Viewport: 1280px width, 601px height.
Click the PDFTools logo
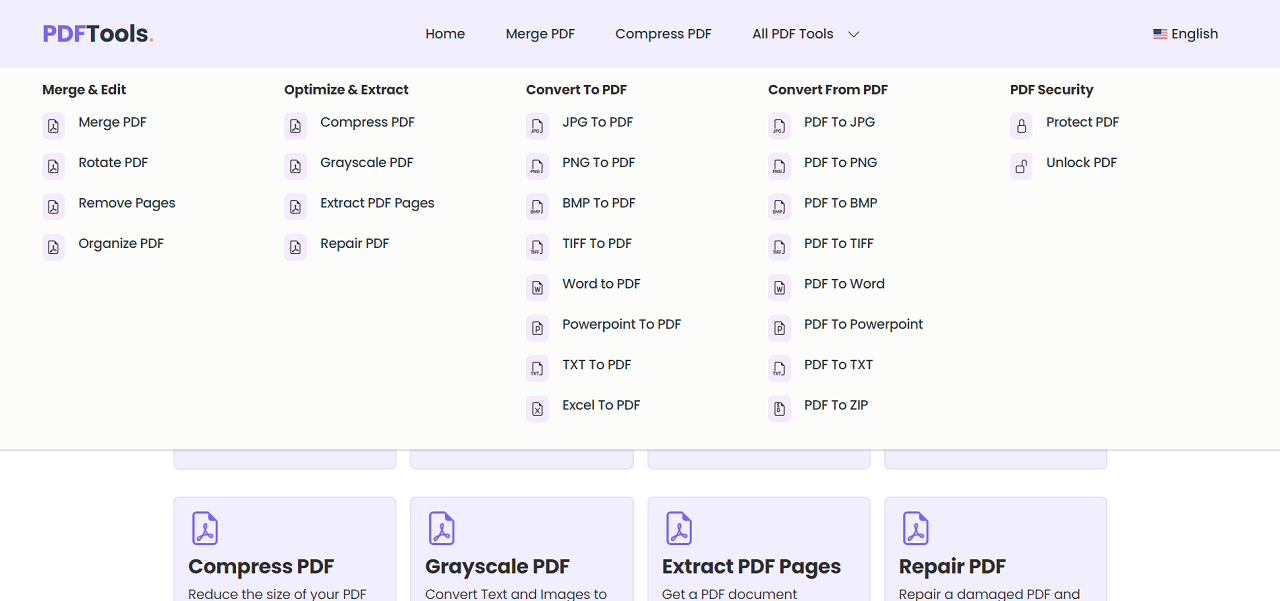97,33
